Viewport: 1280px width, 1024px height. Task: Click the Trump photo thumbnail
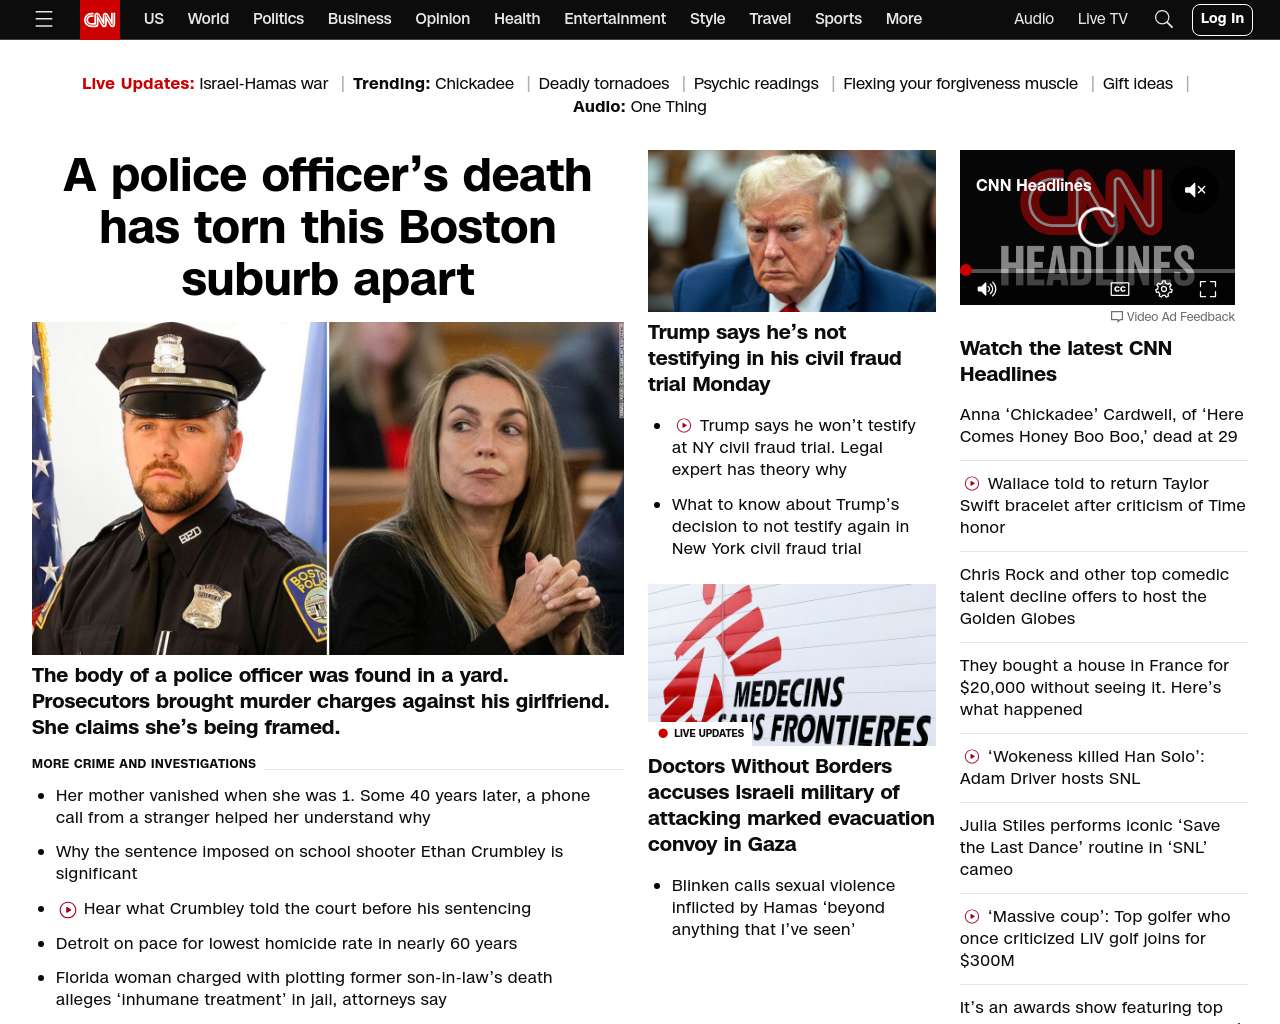point(792,231)
